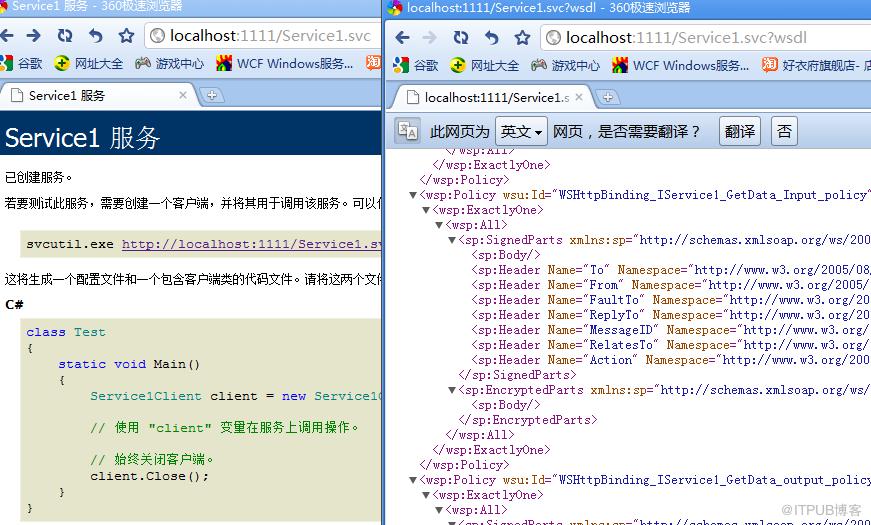
Task: Click sp:Header Name="ReplyTo" line
Action: pos(671,315)
